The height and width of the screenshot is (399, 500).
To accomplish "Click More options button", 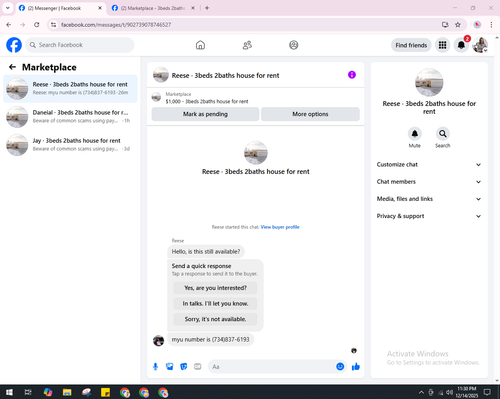I will (x=310, y=114).
